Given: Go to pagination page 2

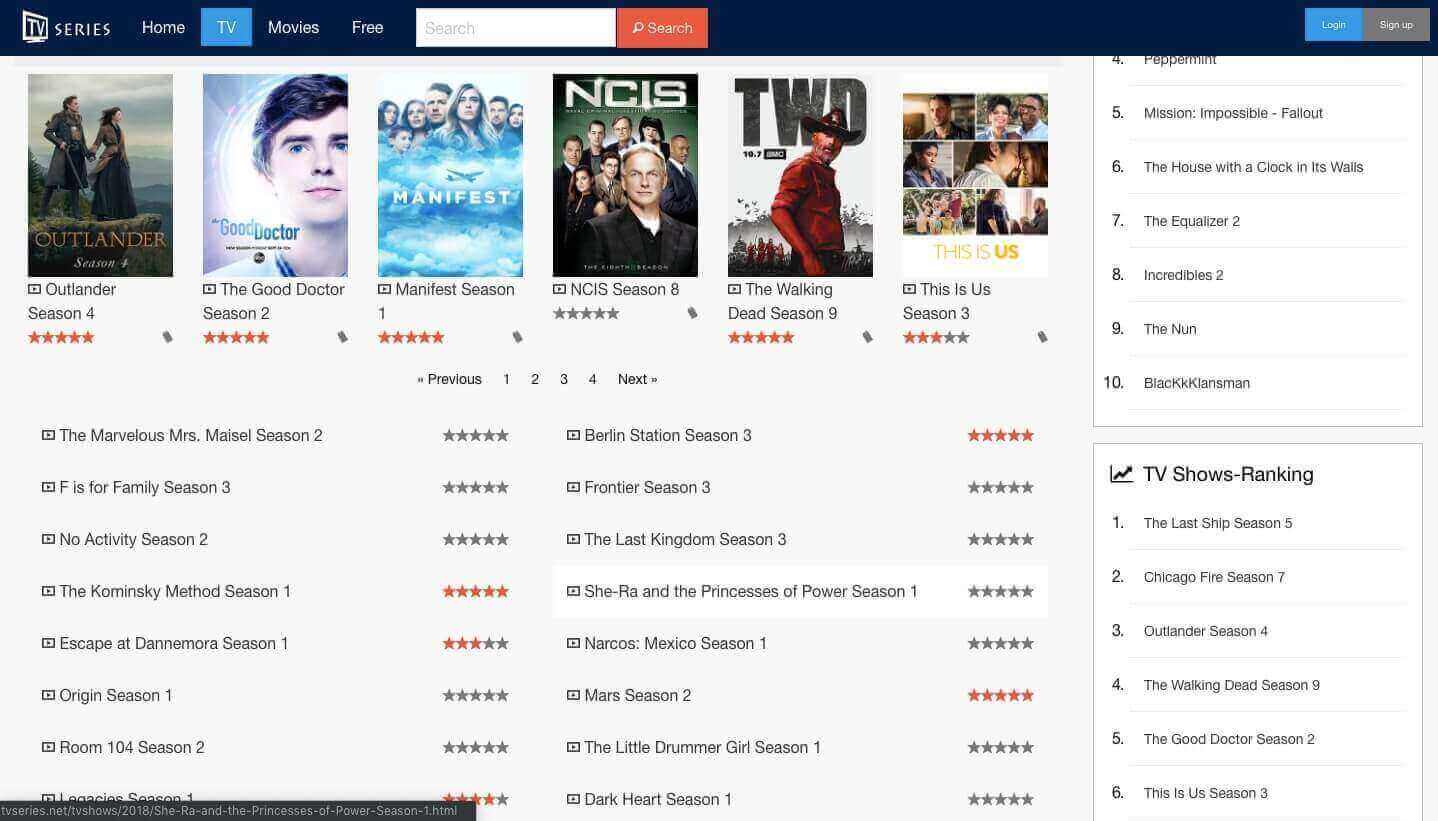Looking at the screenshot, I should click(535, 379).
